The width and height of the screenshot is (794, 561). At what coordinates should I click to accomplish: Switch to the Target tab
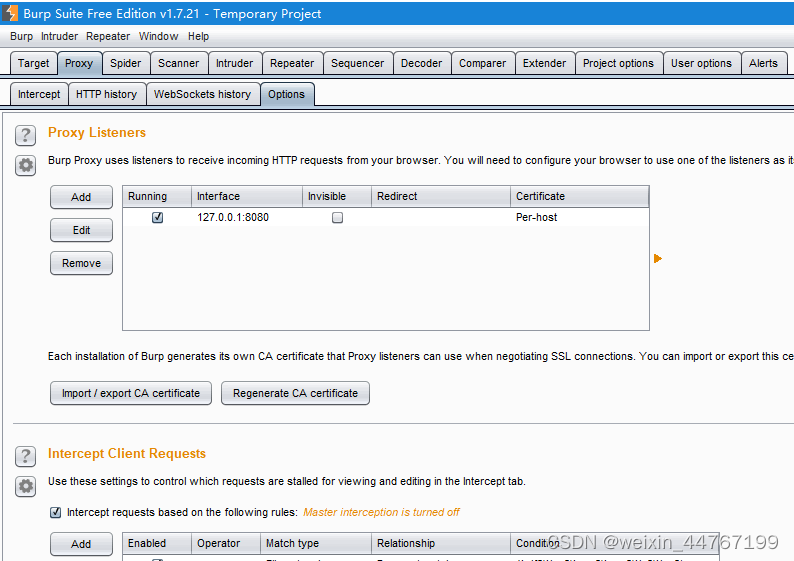(x=33, y=63)
